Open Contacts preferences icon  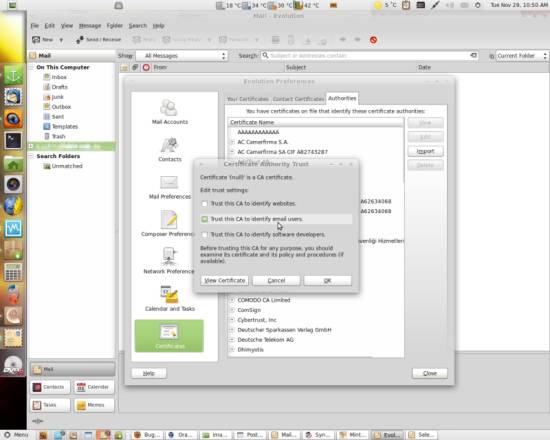[170, 149]
